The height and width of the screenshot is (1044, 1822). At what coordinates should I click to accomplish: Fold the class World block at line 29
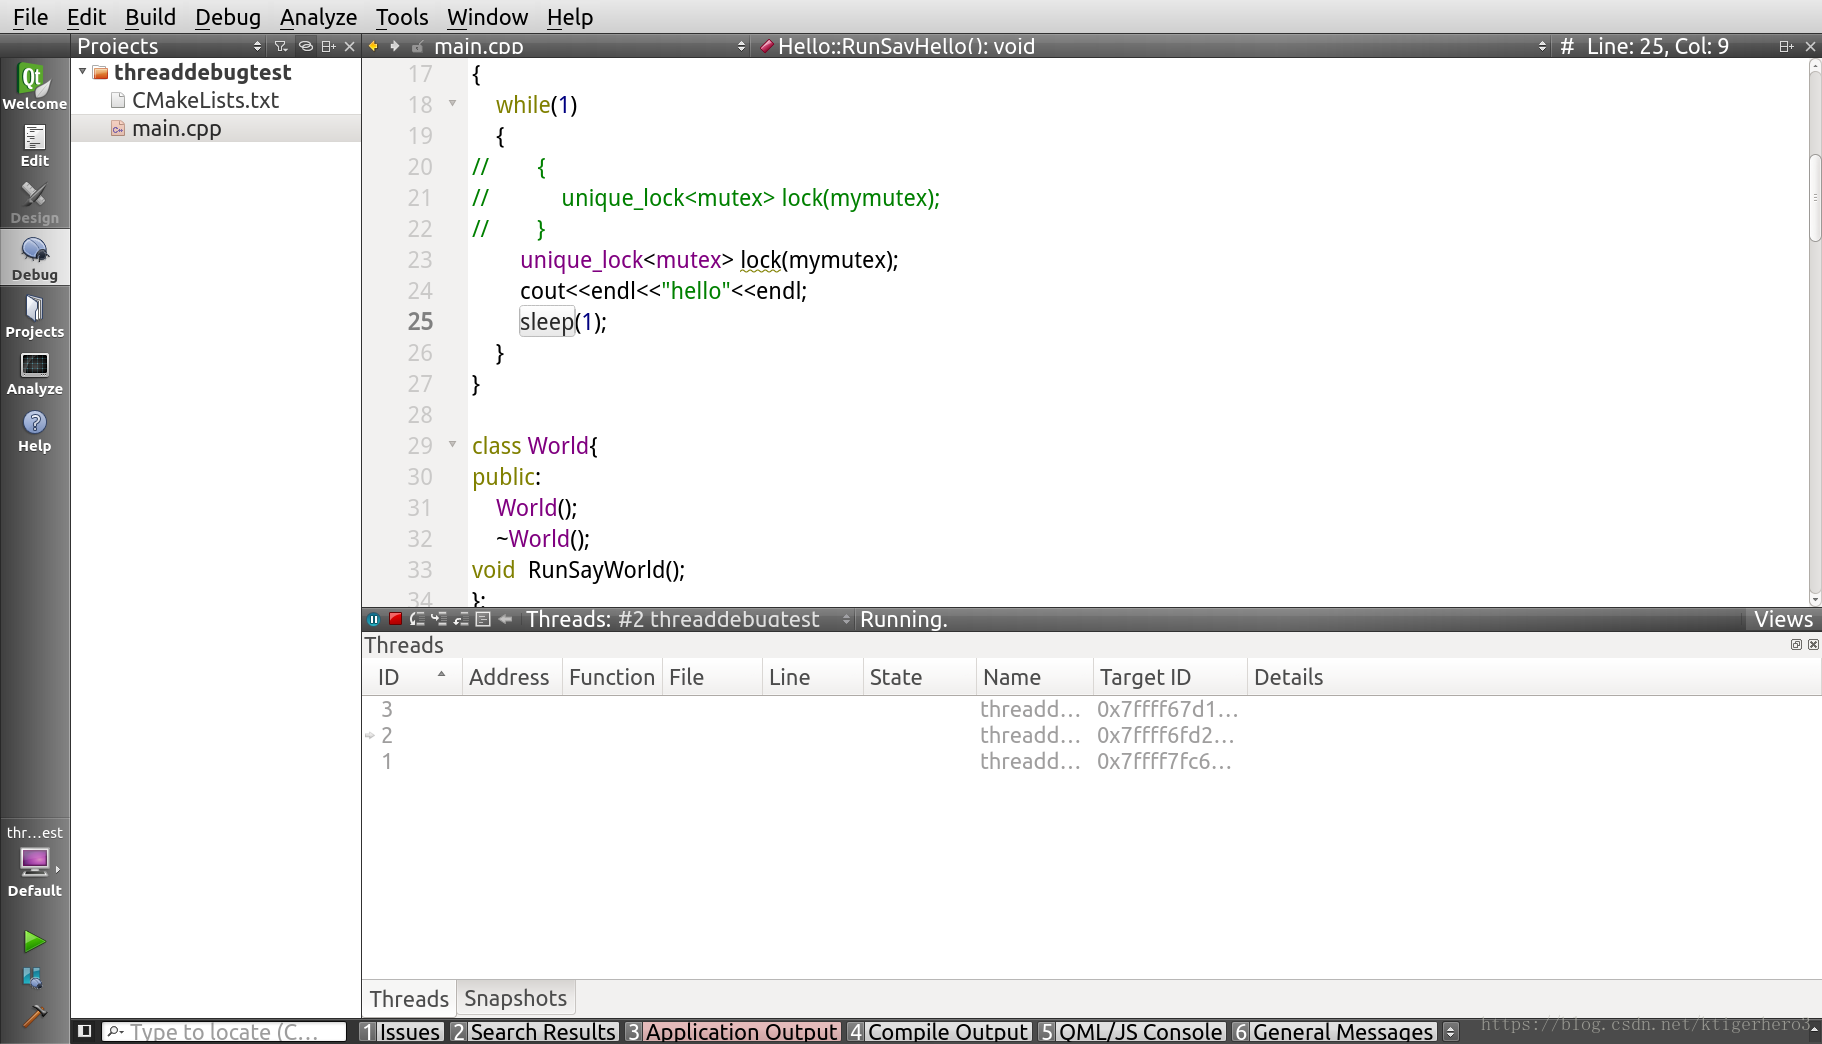click(x=452, y=444)
